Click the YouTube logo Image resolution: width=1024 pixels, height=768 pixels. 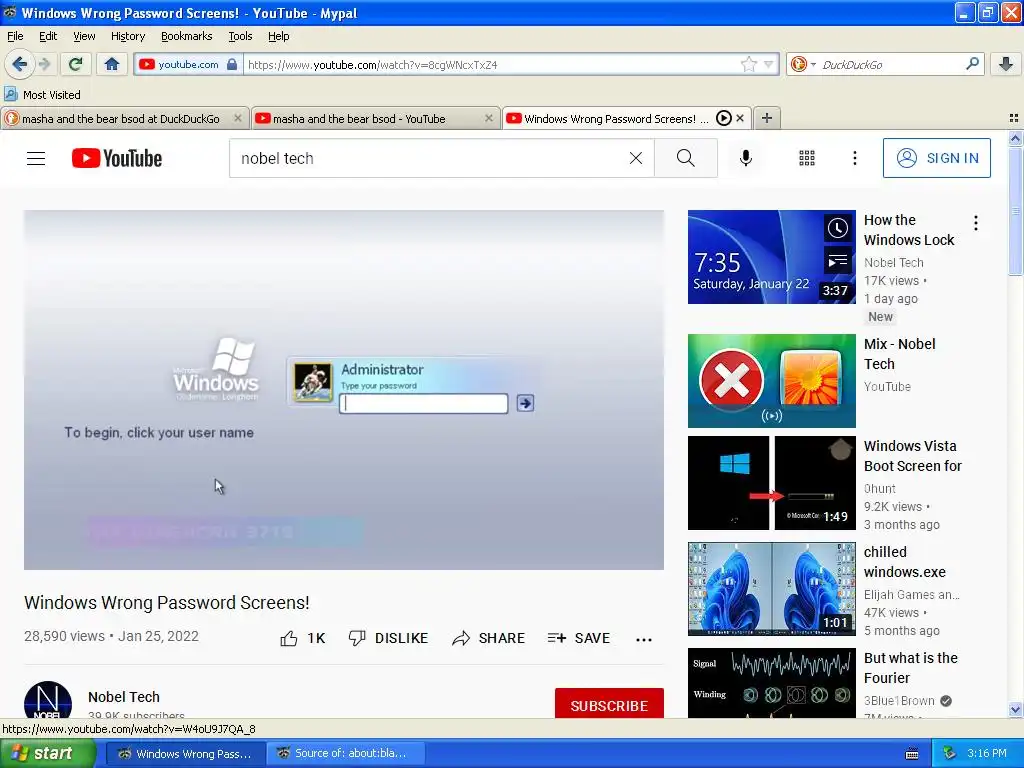click(117, 158)
